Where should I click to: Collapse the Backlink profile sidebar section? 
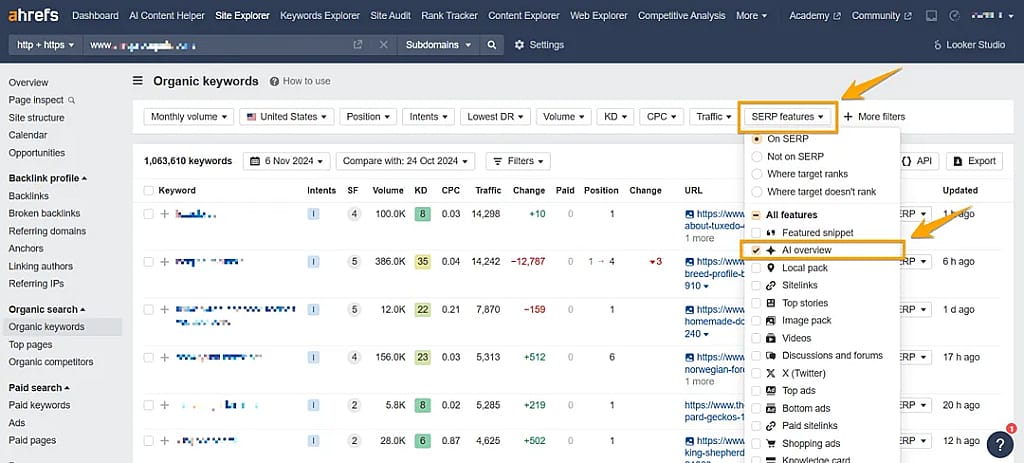click(48, 178)
